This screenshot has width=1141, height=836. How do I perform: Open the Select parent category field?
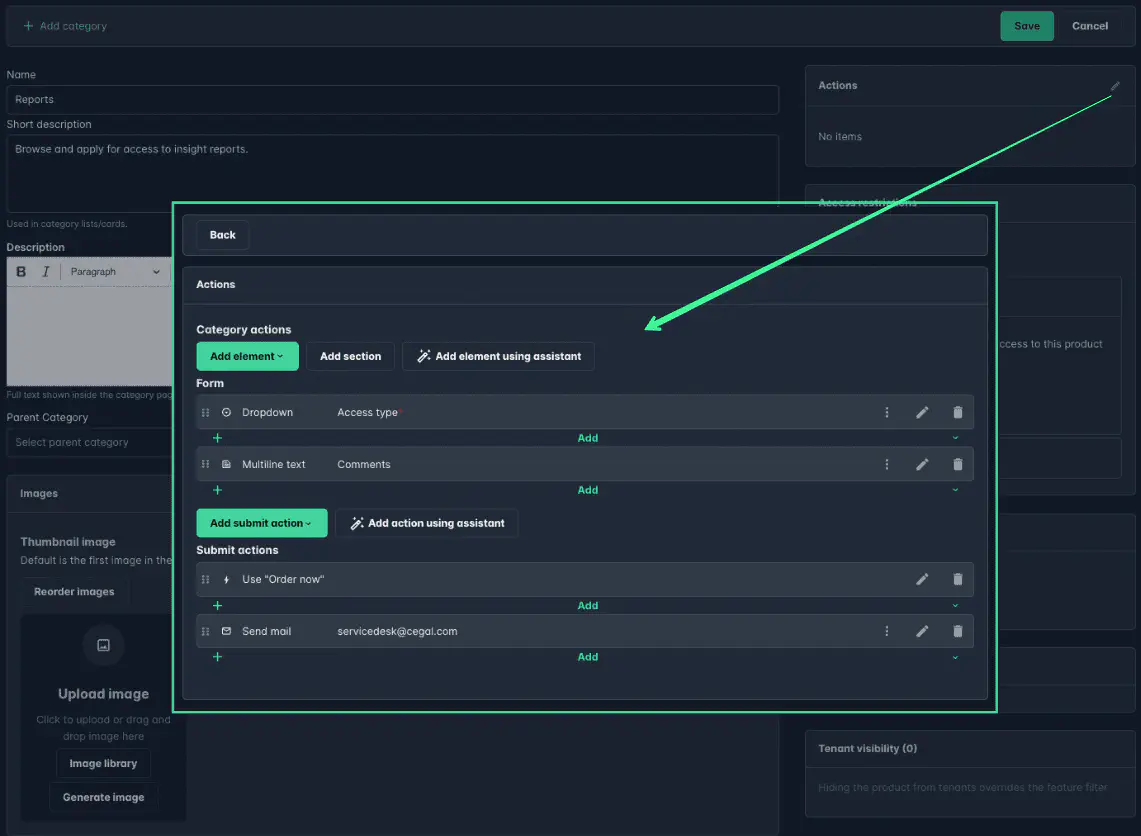pos(90,442)
